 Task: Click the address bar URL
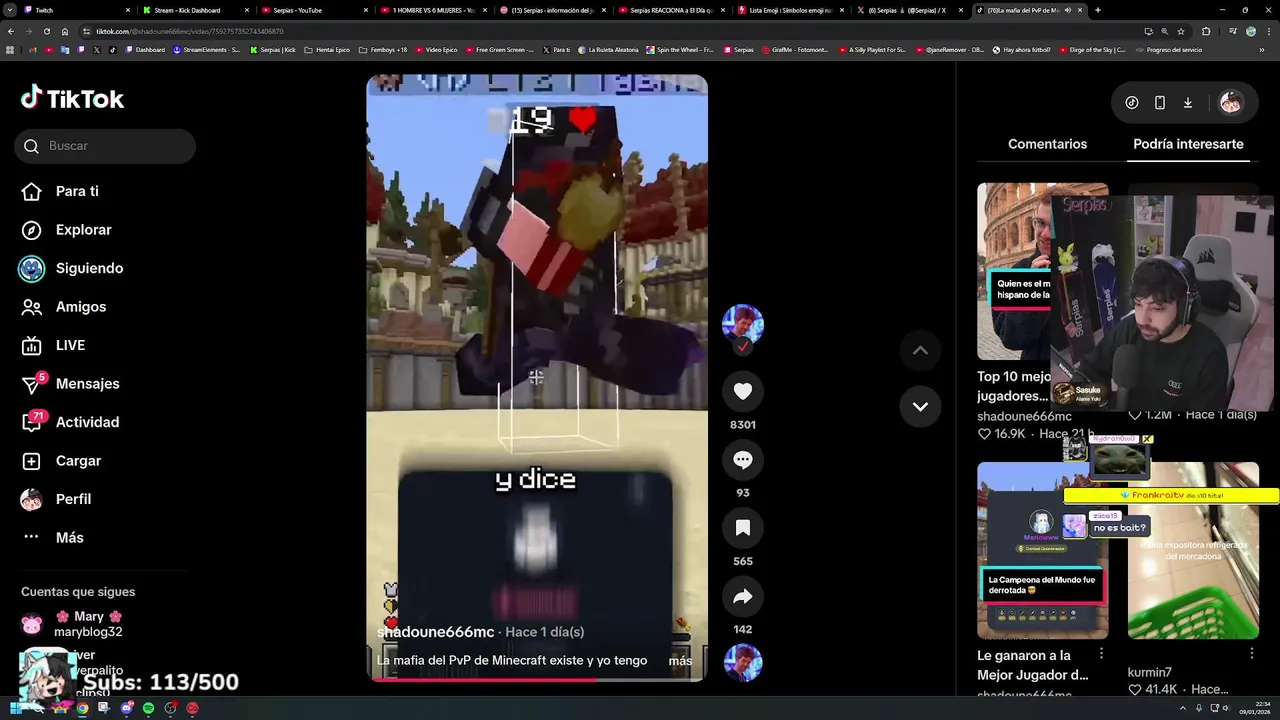(190, 31)
